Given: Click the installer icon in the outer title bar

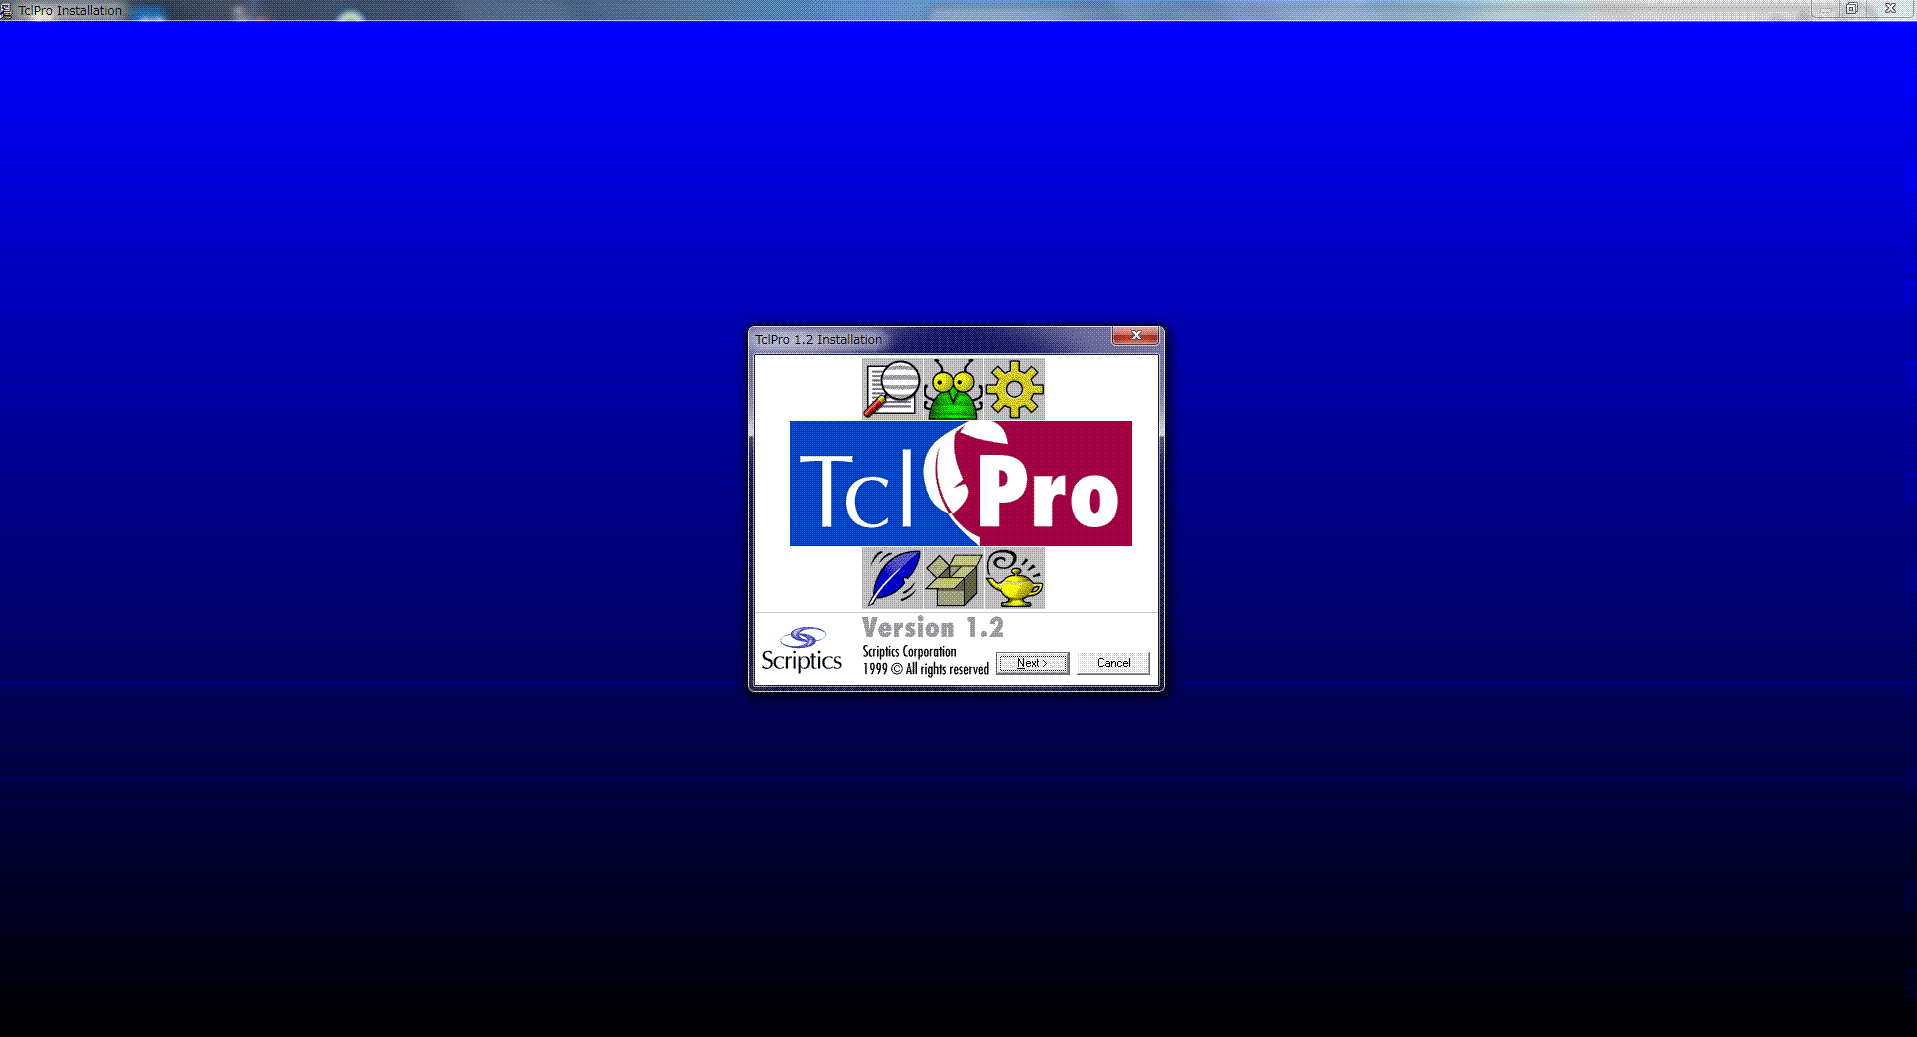Looking at the screenshot, I should pos(7,10).
